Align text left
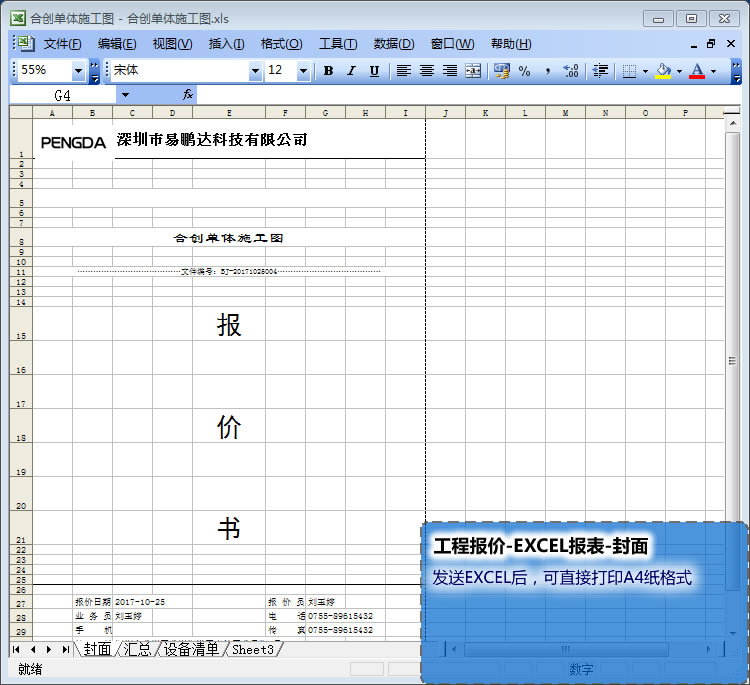The height and width of the screenshot is (685, 750). [404, 71]
